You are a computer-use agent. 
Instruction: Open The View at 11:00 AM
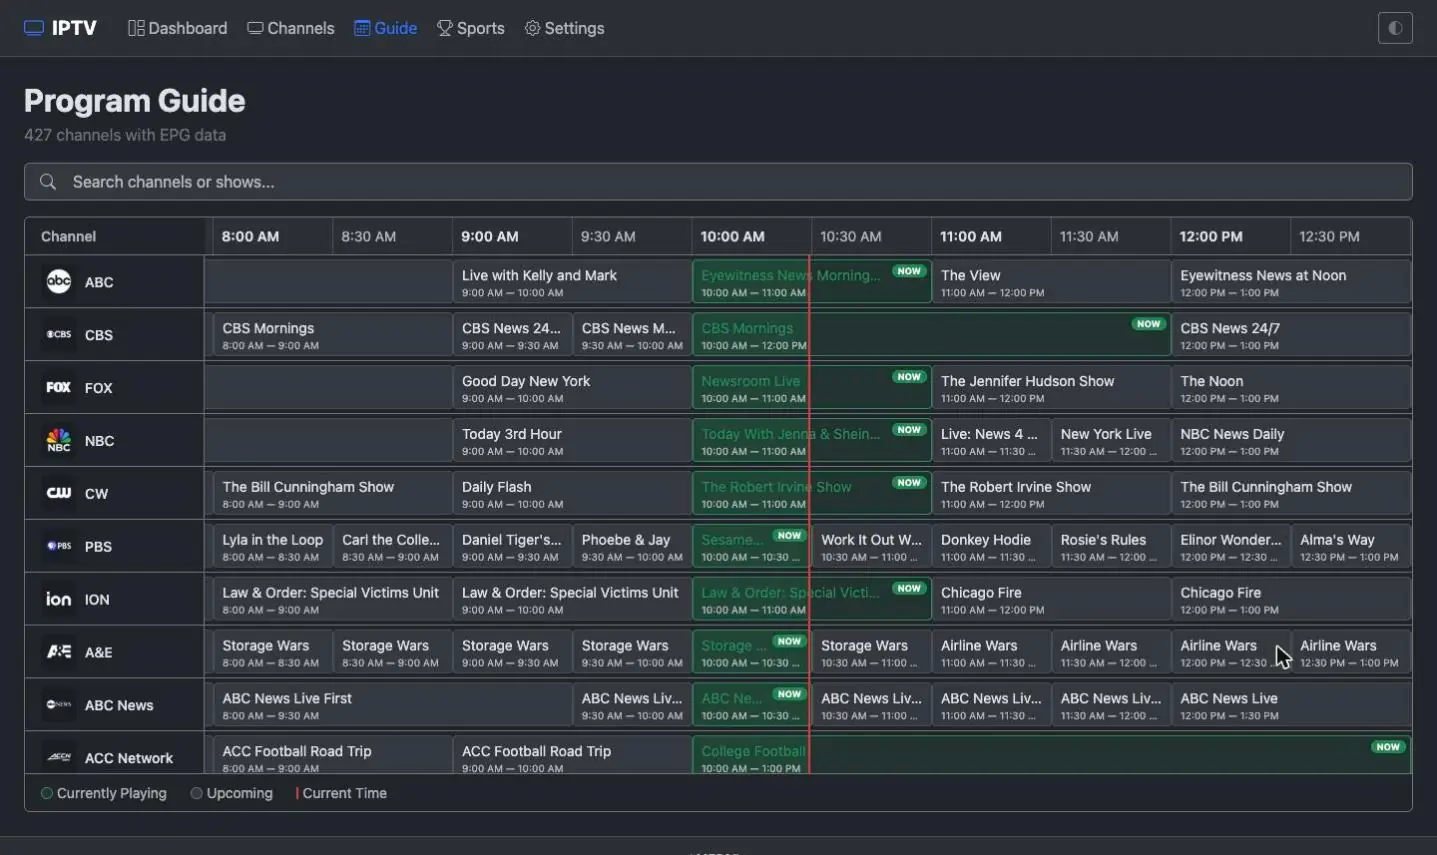pos(1051,282)
